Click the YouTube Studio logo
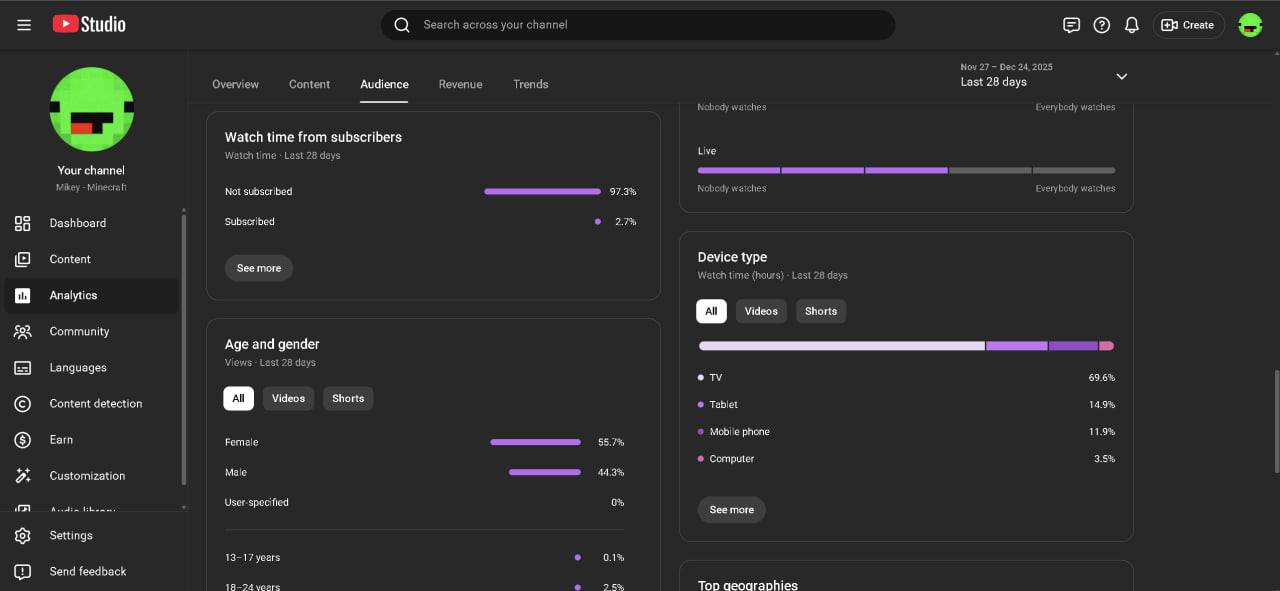1280x591 pixels. pyautogui.click(x=89, y=24)
